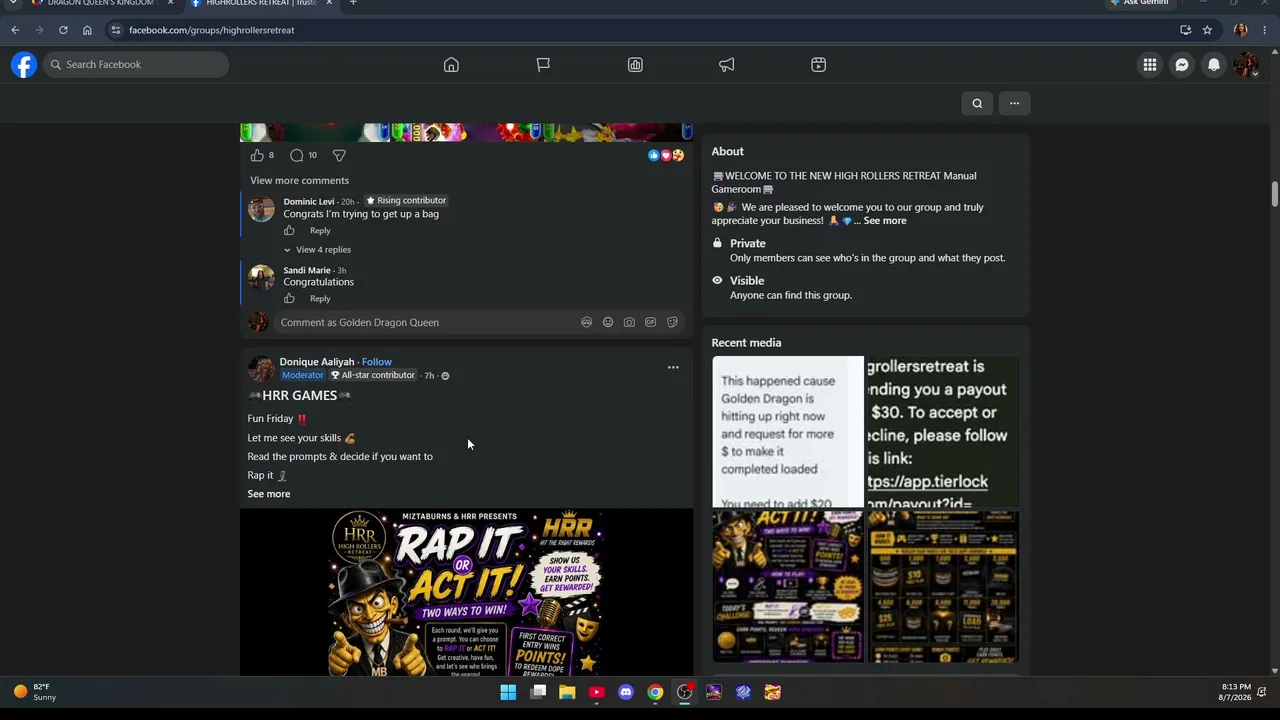Open Sandi Marie's avatar
Viewport: 1280px width, 720px height.
[261, 277]
